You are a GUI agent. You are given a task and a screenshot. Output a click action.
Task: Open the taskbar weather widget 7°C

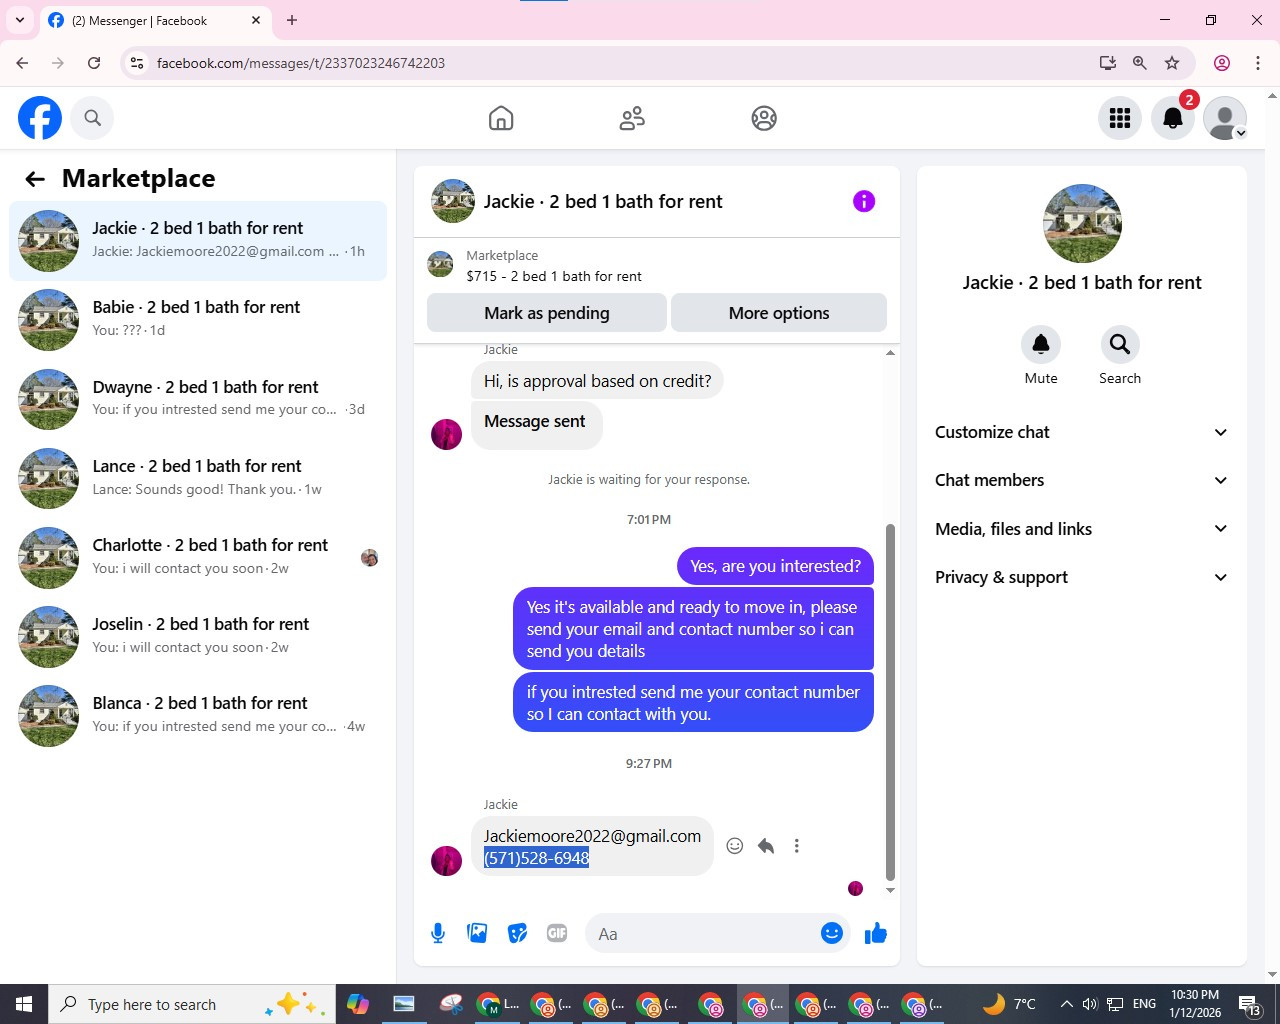(1010, 1004)
